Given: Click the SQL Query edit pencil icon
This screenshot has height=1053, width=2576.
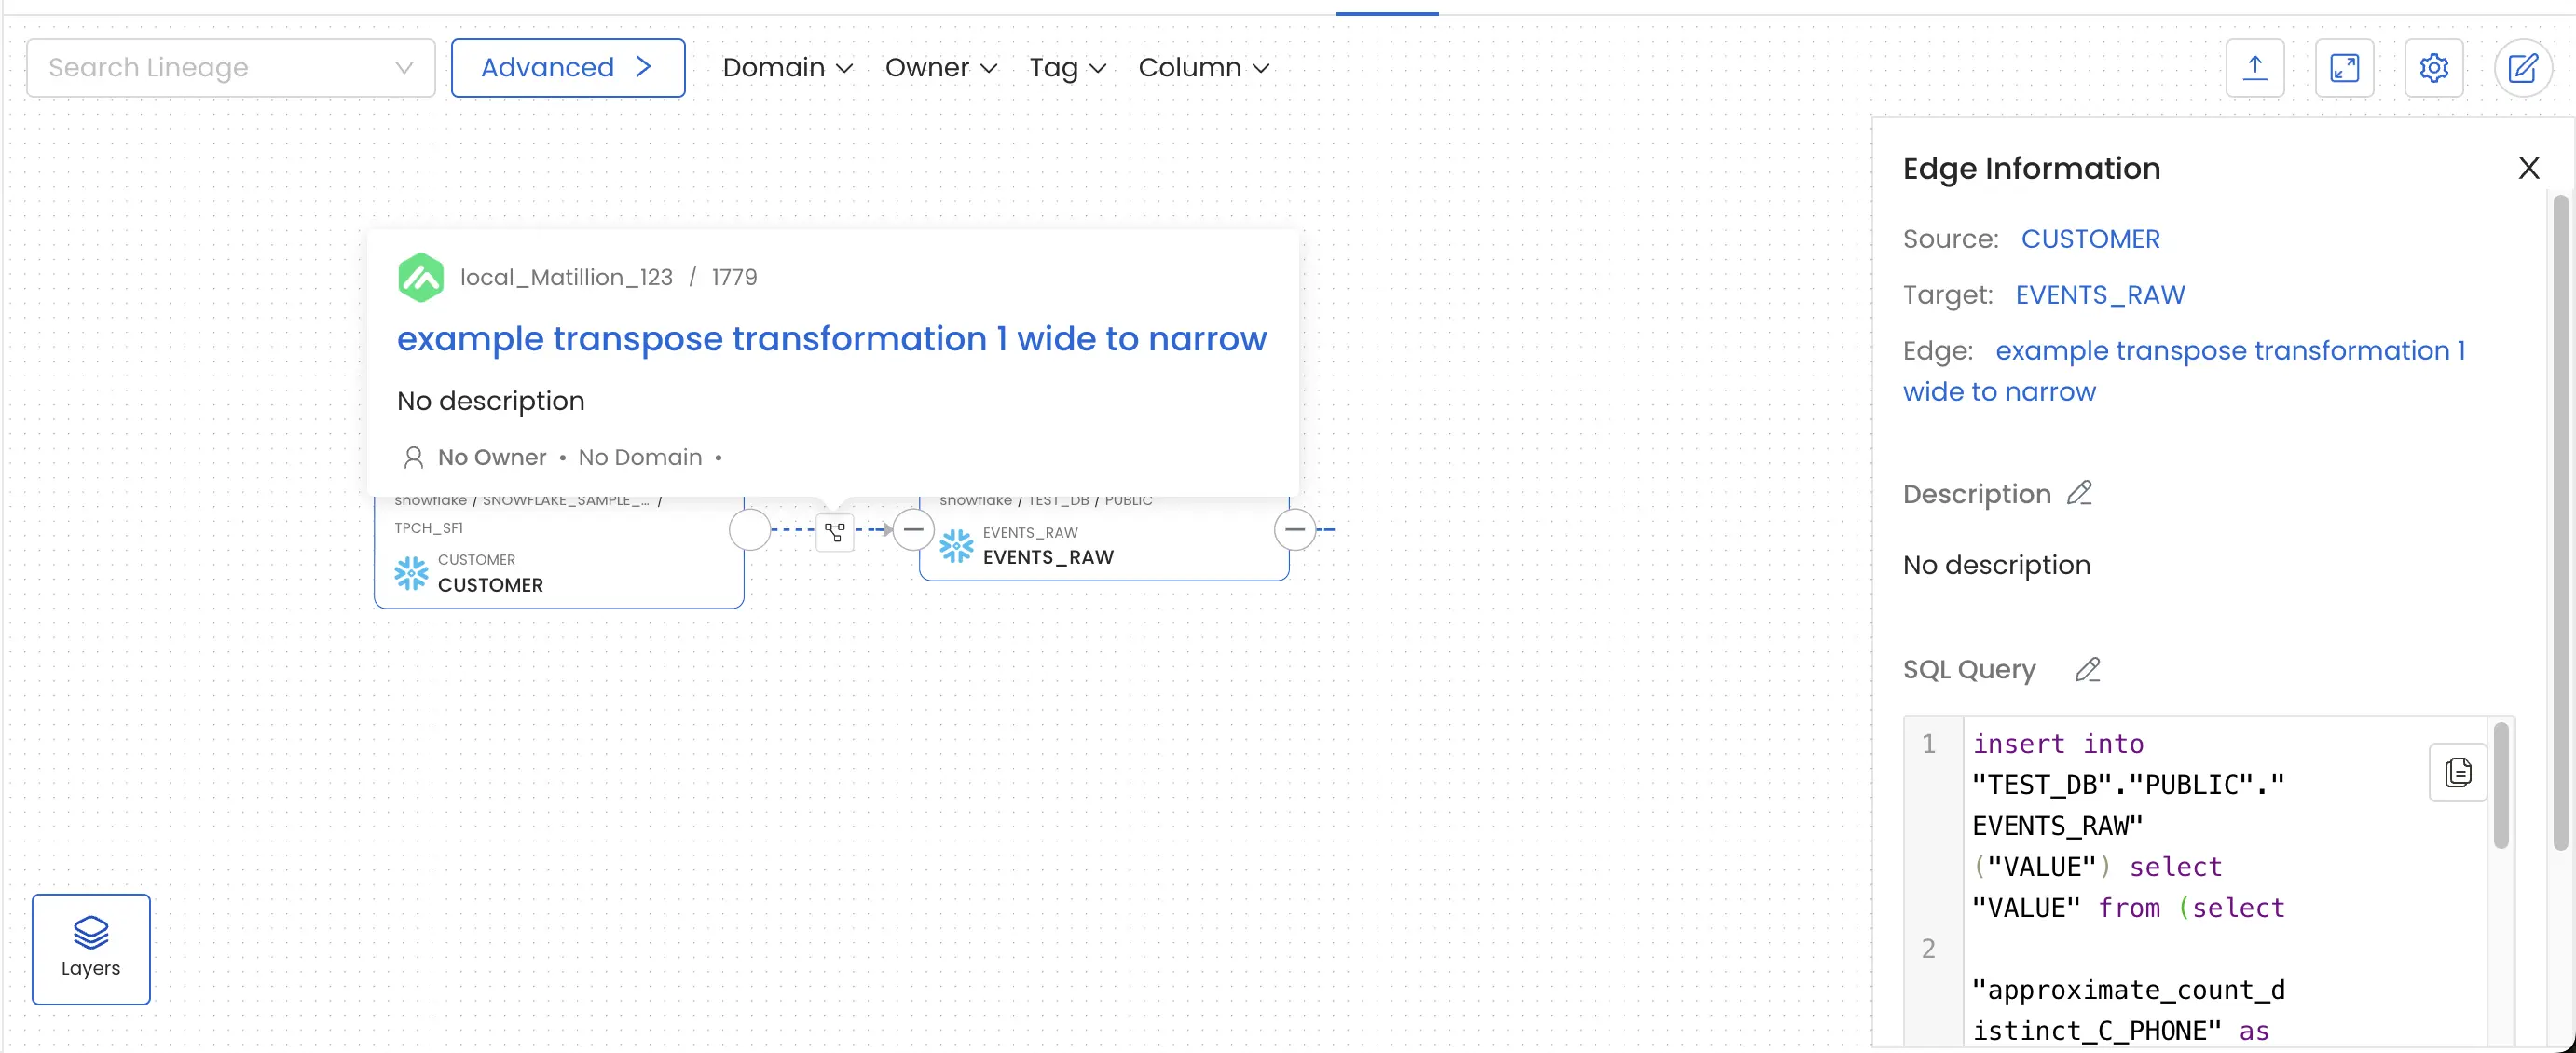Looking at the screenshot, I should pyautogui.click(x=2085, y=670).
